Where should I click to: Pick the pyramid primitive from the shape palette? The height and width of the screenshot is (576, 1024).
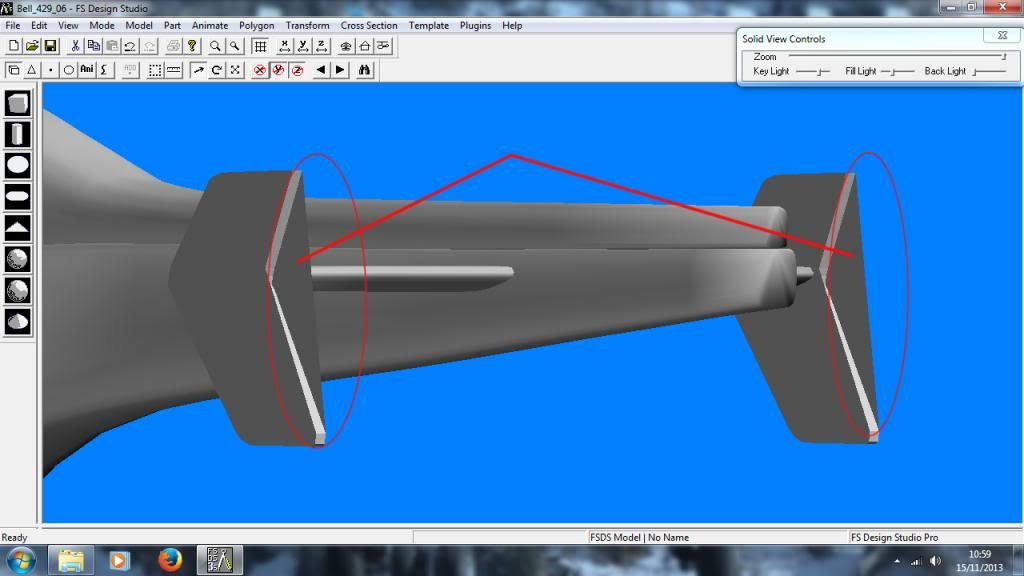15,227
